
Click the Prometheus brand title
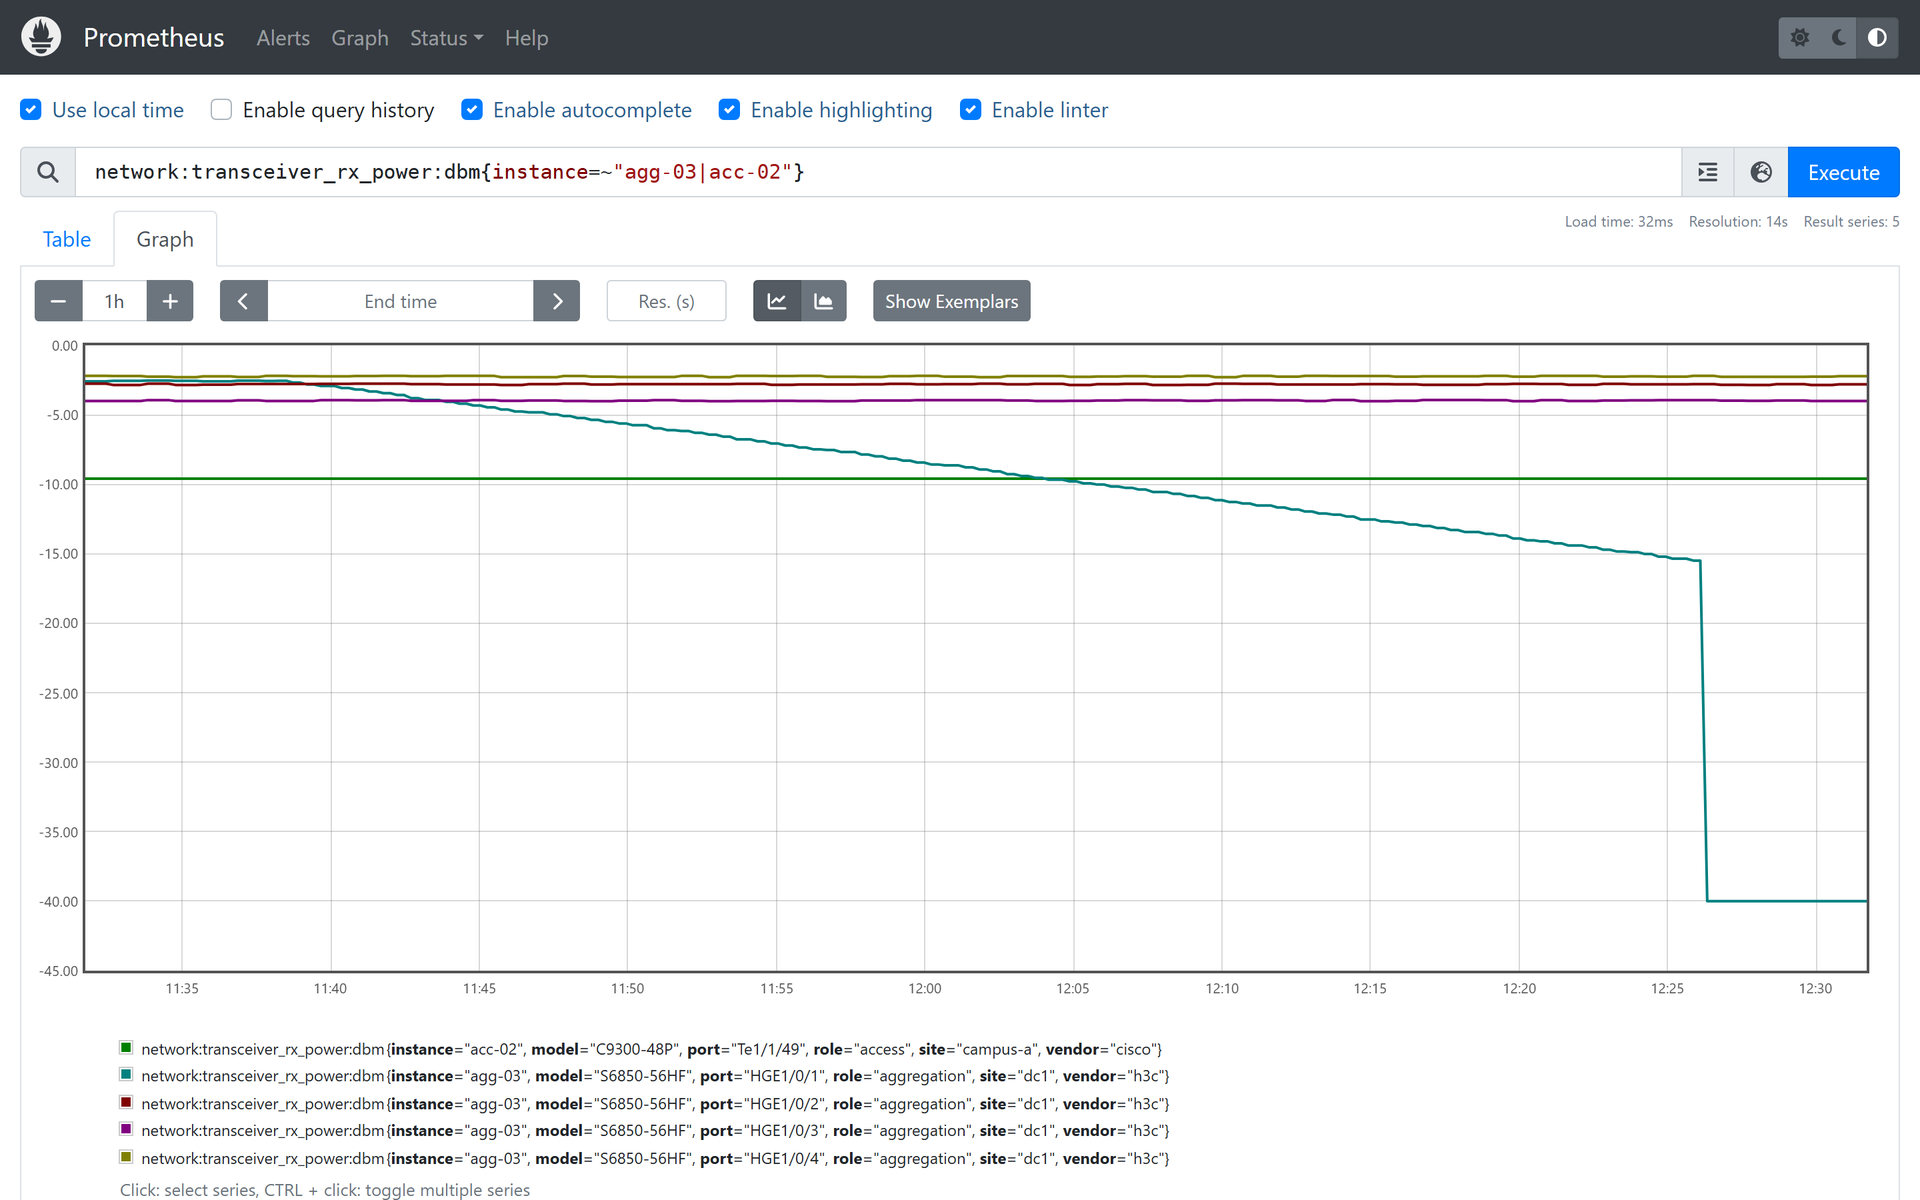point(154,38)
